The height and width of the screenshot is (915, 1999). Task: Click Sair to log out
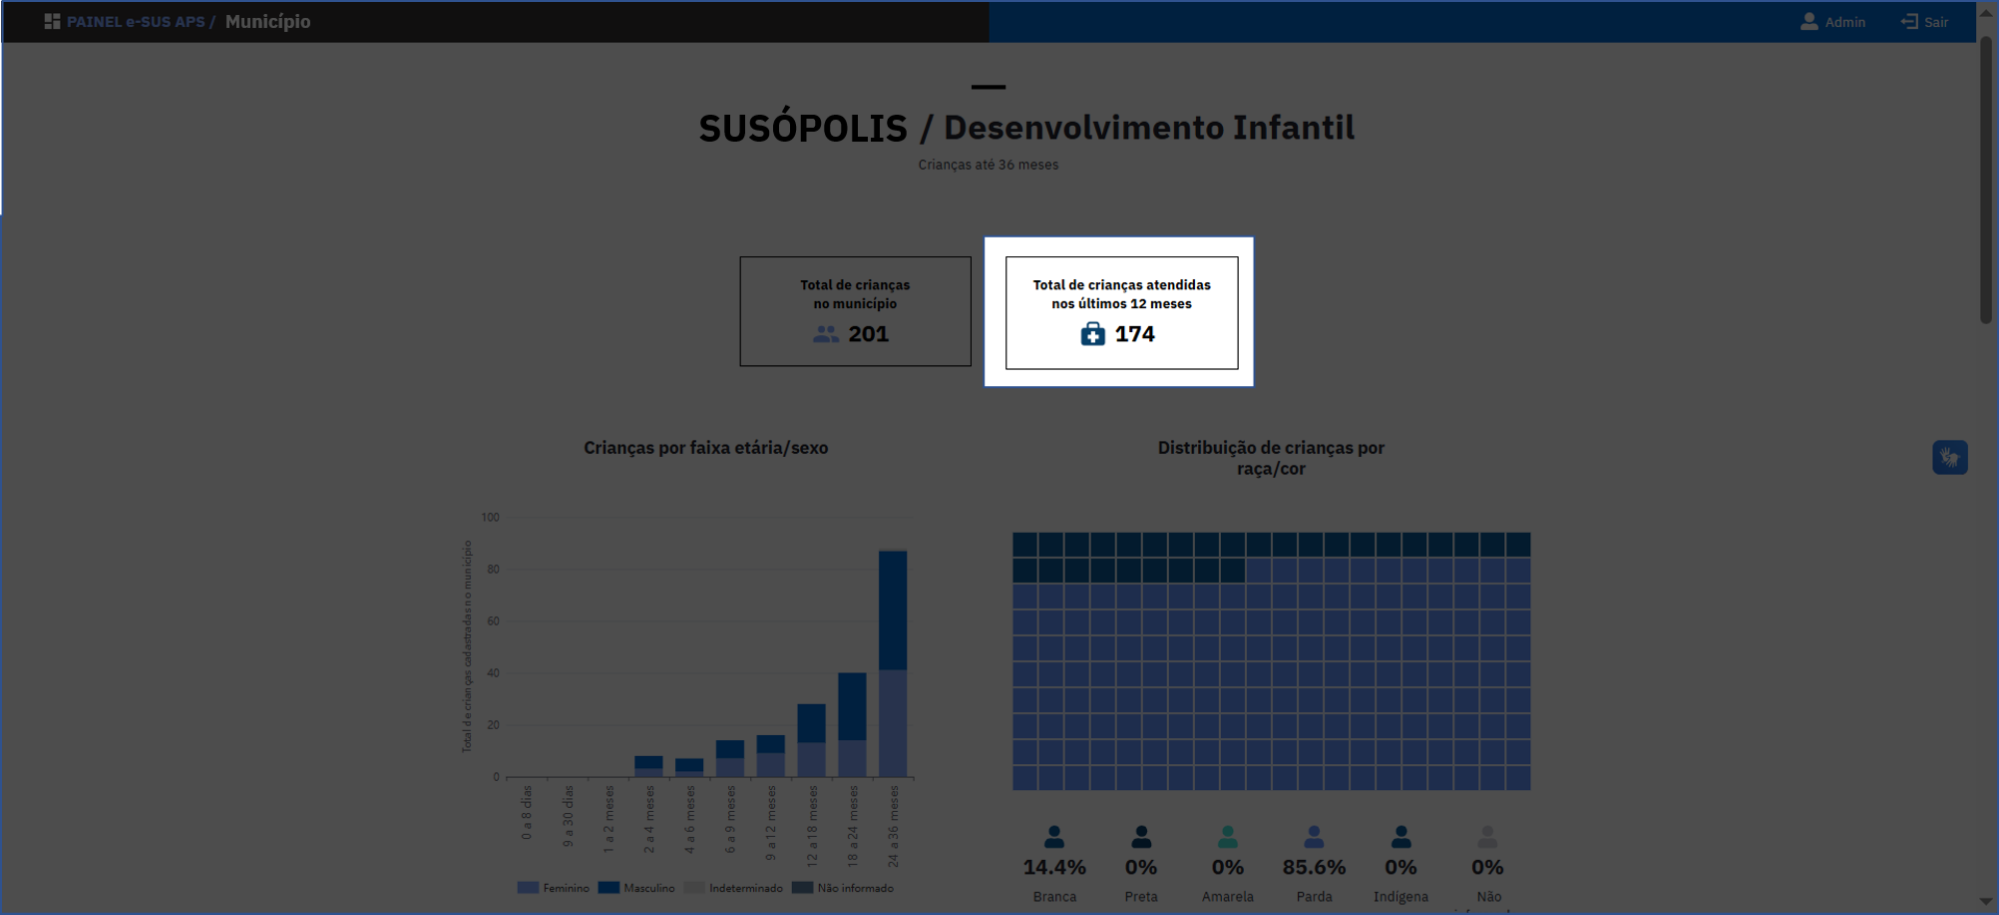tap(1924, 21)
